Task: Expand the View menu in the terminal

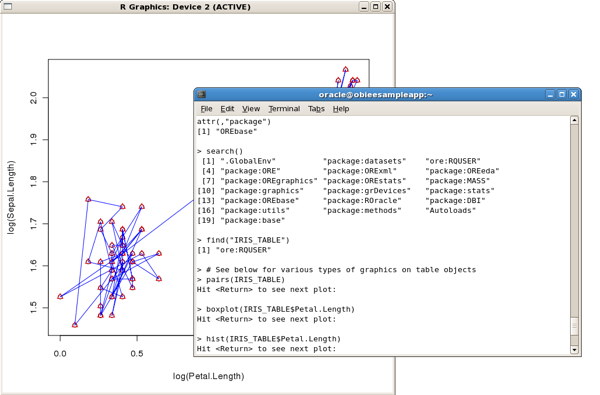Action: pos(251,109)
